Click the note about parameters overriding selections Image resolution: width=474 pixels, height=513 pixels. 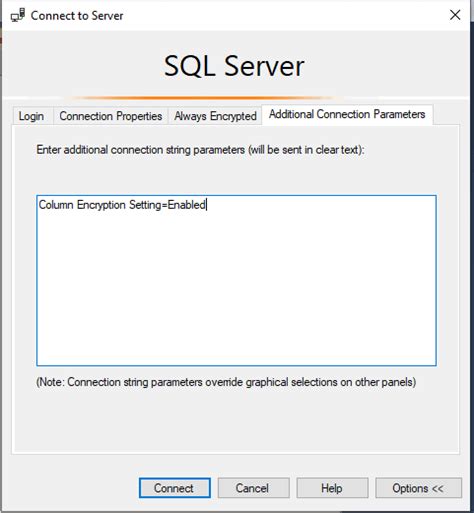226,382
